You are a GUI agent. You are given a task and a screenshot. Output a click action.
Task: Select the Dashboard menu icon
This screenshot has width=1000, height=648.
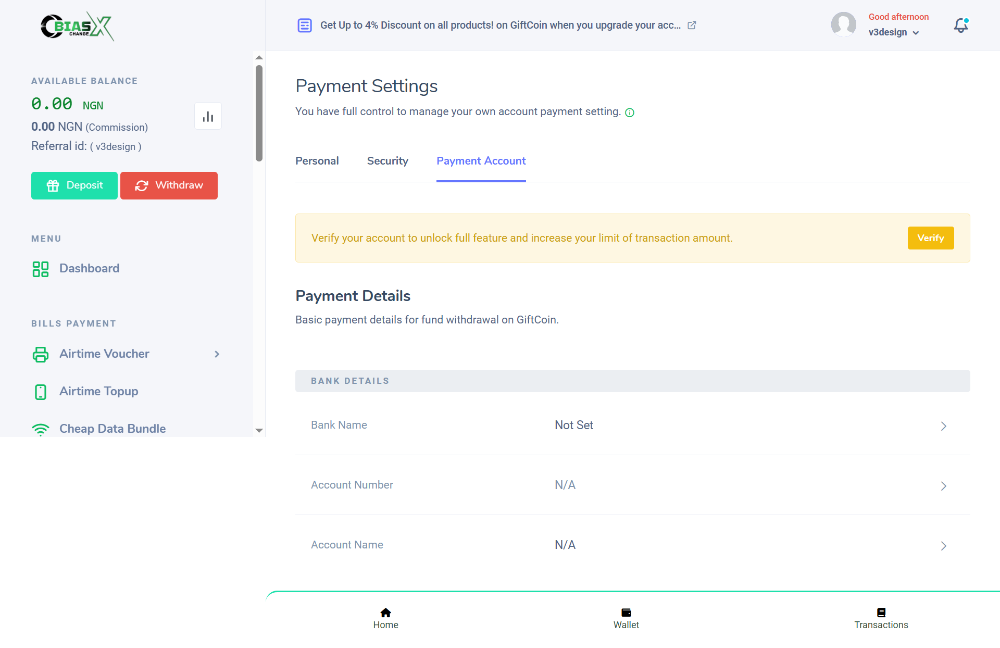[x=40, y=268]
